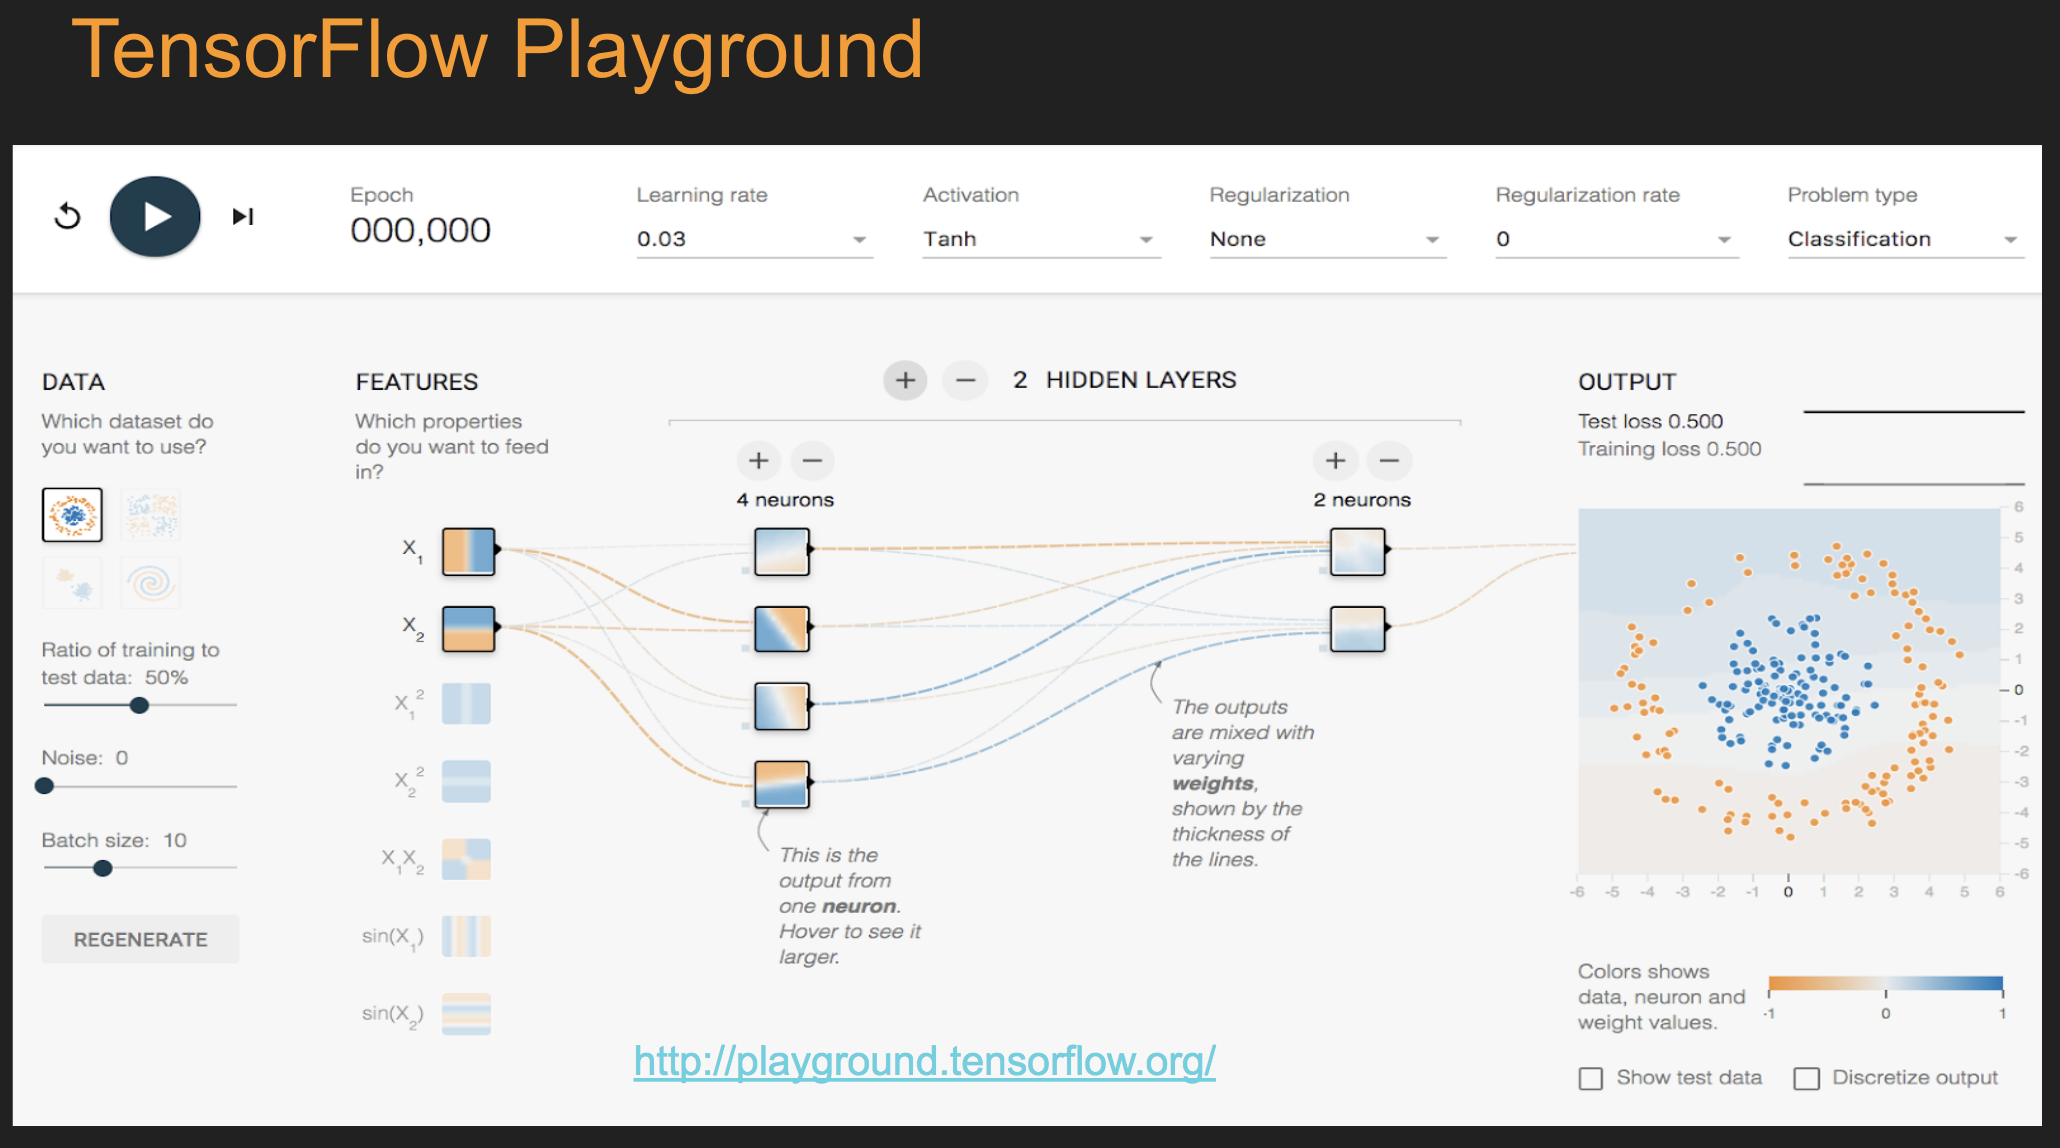The height and width of the screenshot is (1148, 2060).
Task: Remove a hidden layer with minus icon
Action: 965,380
